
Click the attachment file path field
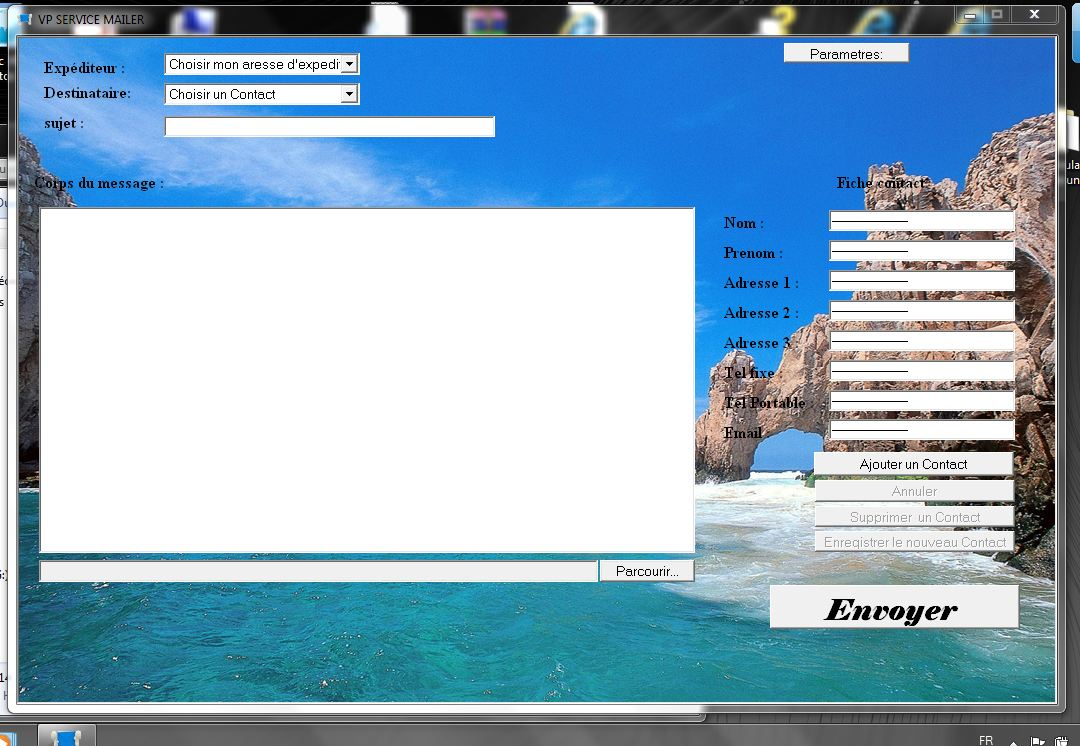tap(318, 571)
